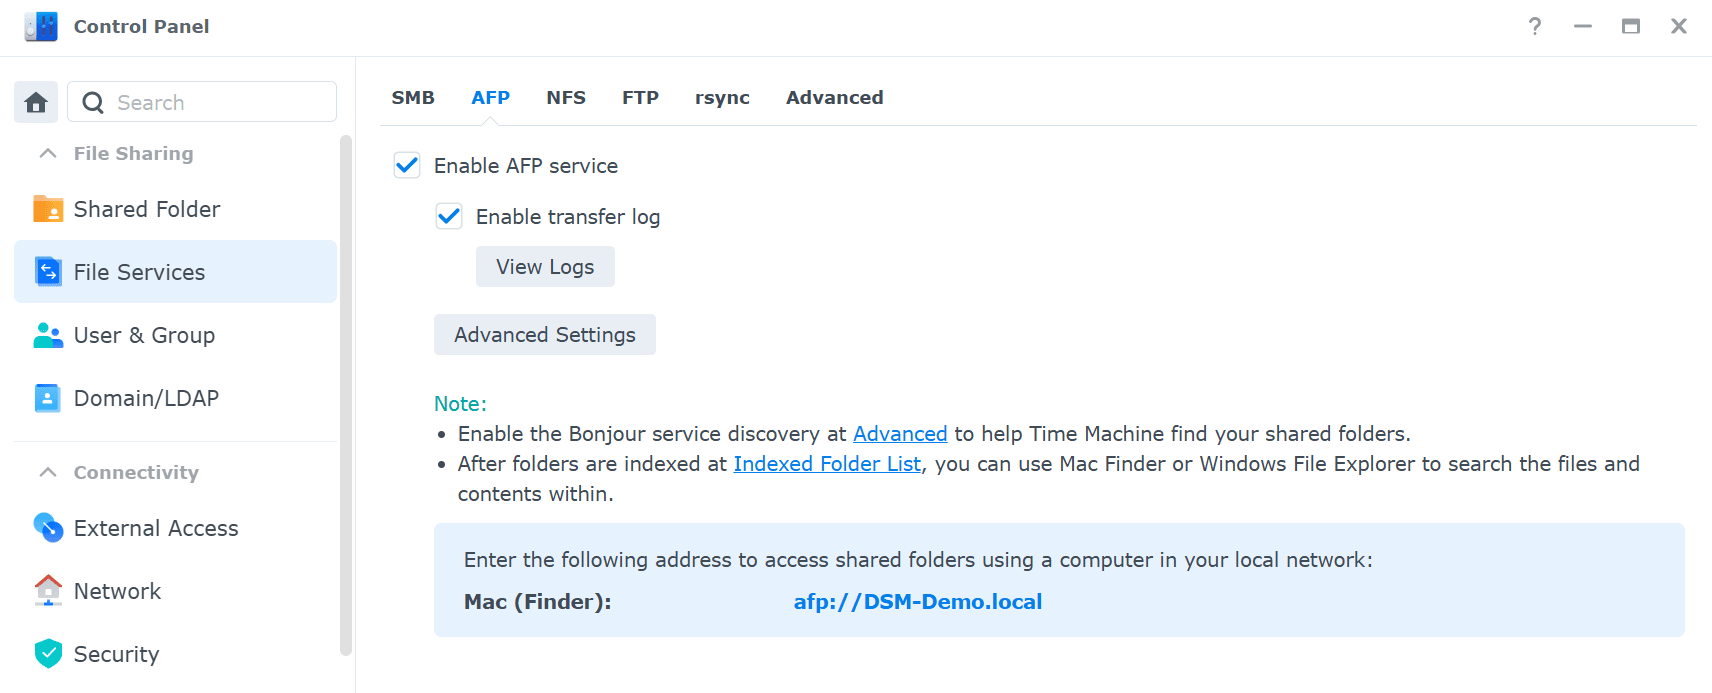The width and height of the screenshot is (1712, 693).
Task: Click the Shared Folder icon
Action: point(48,209)
